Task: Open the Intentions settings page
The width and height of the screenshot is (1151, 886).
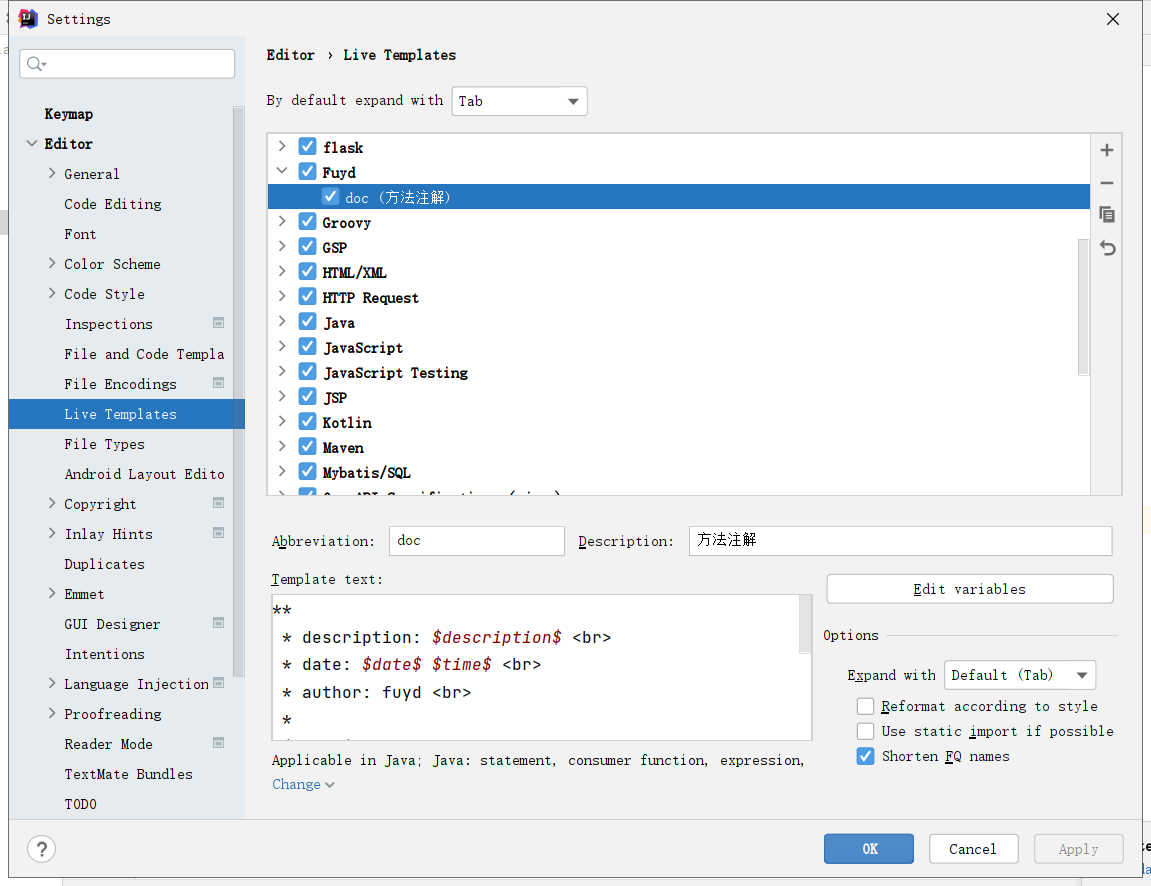Action: (104, 654)
